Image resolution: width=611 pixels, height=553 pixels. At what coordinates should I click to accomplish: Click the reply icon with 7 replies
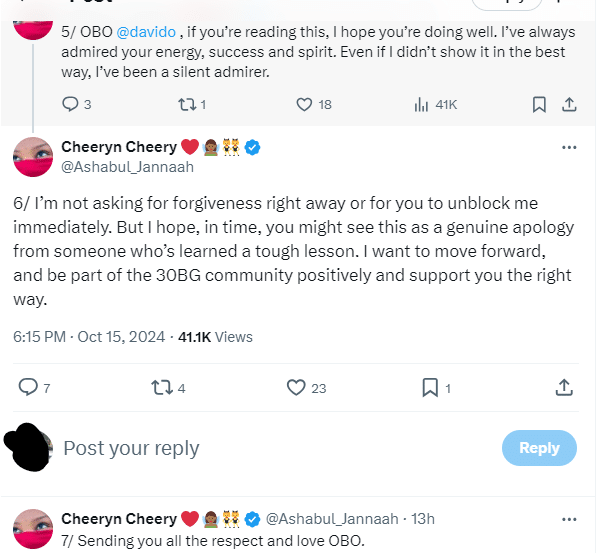pyautogui.click(x=28, y=387)
